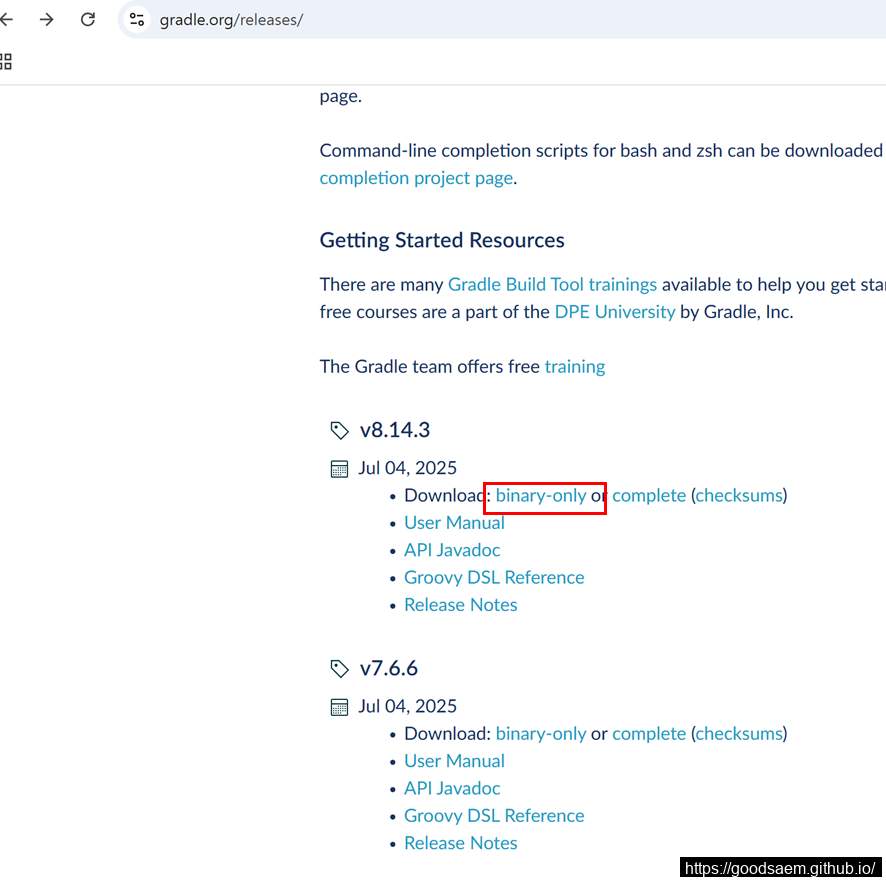The width and height of the screenshot is (886, 884).
Task: Read the v8.14.3 Release Notes
Action: pos(461,605)
